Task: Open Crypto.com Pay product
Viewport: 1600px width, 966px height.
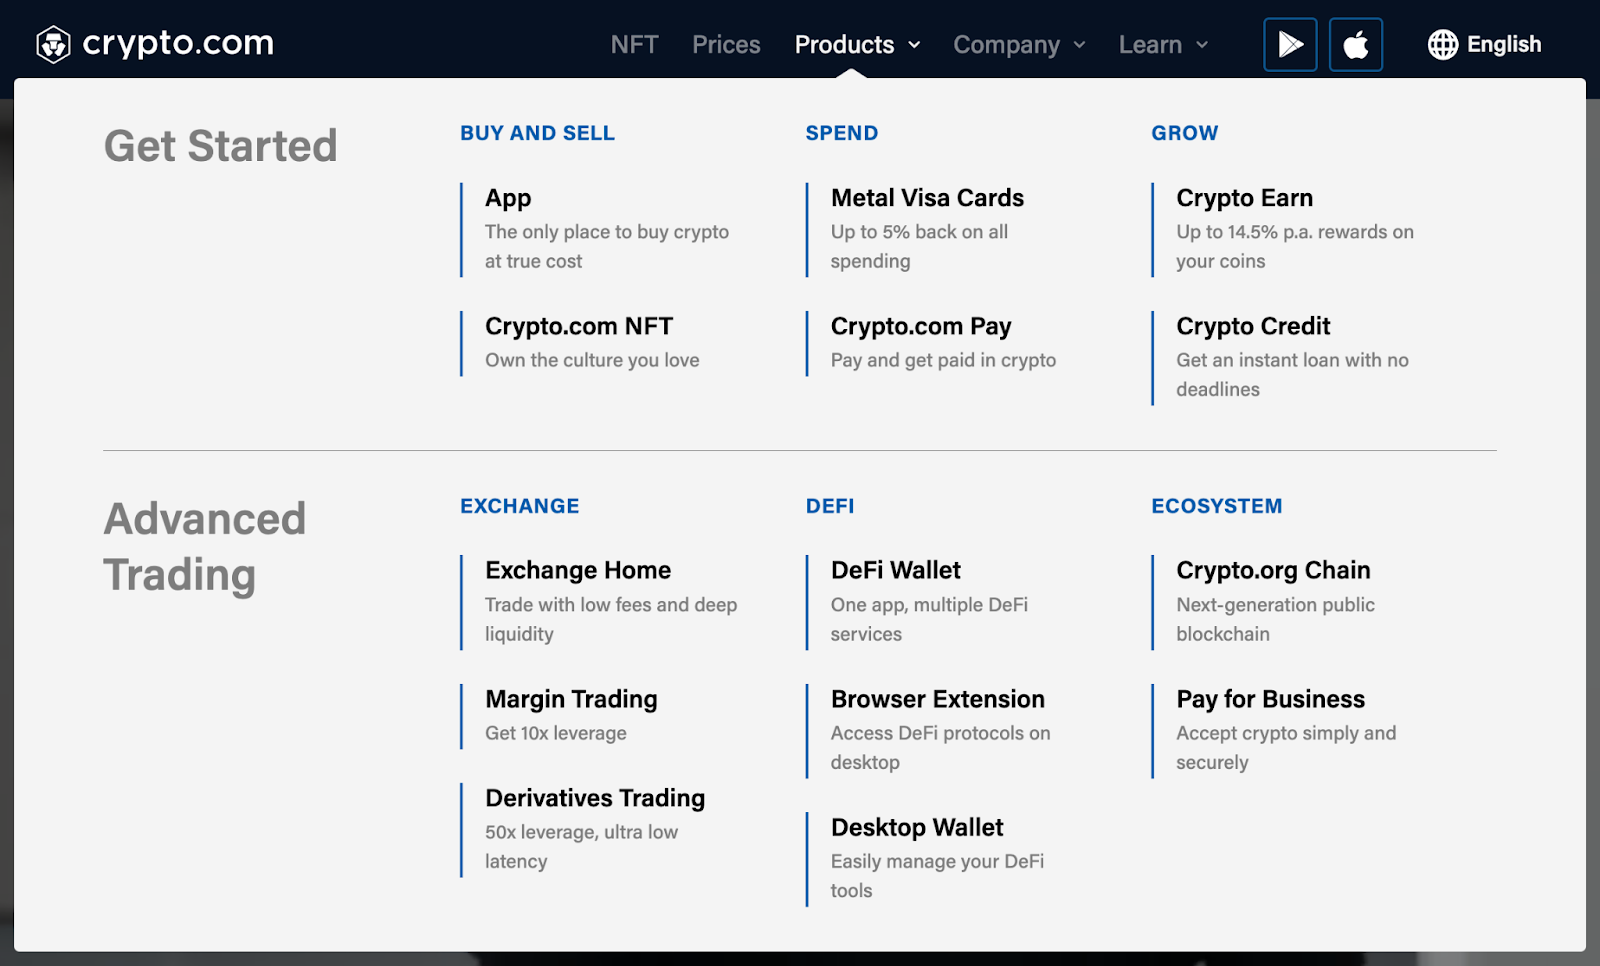Action: (921, 326)
